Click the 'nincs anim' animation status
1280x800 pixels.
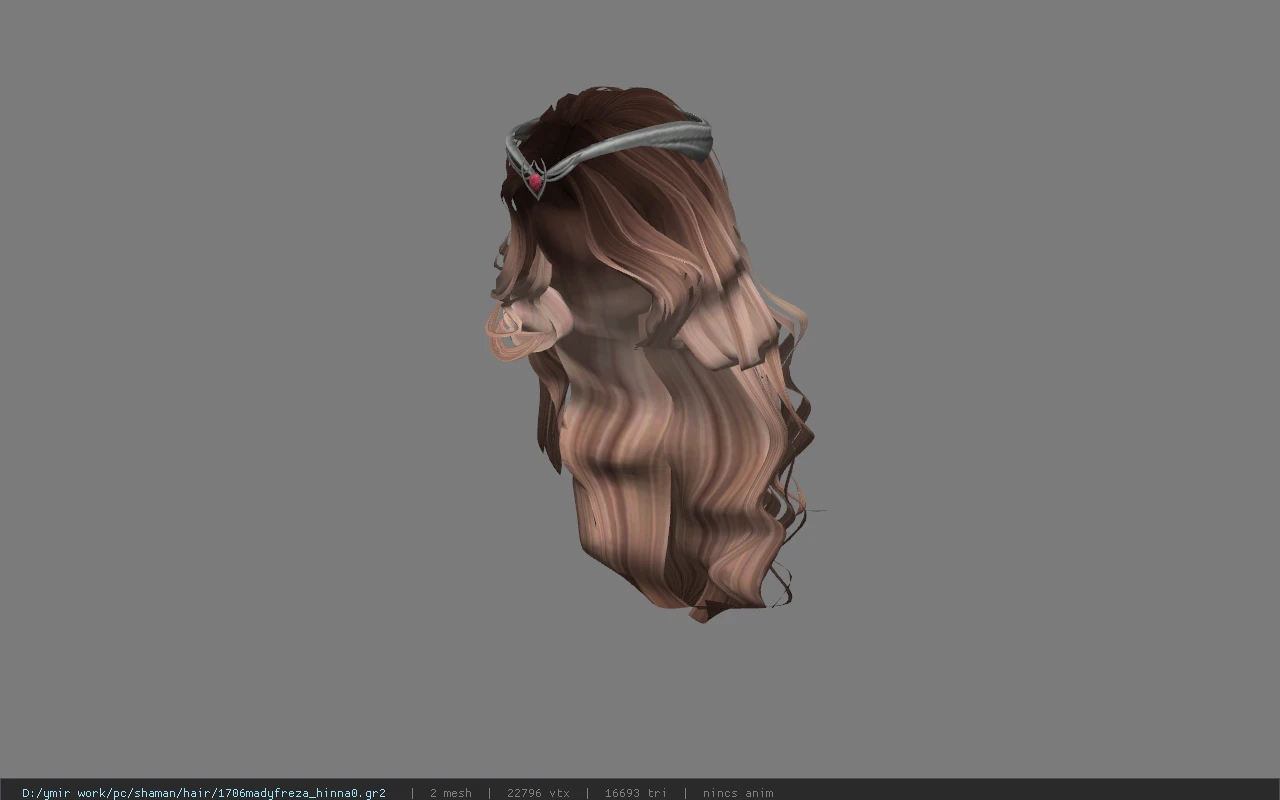point(738,793)
